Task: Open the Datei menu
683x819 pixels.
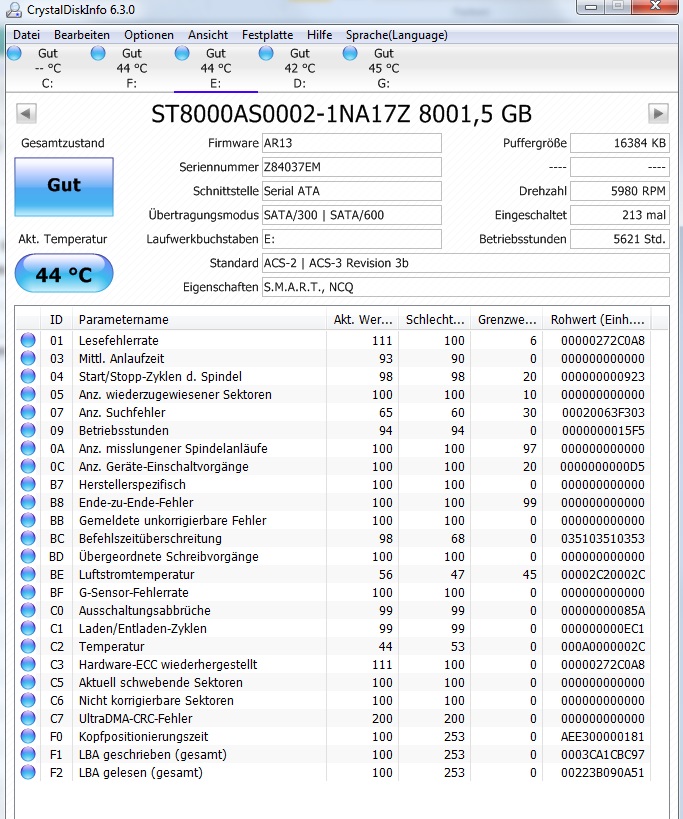Action: [x=27, y=35]
